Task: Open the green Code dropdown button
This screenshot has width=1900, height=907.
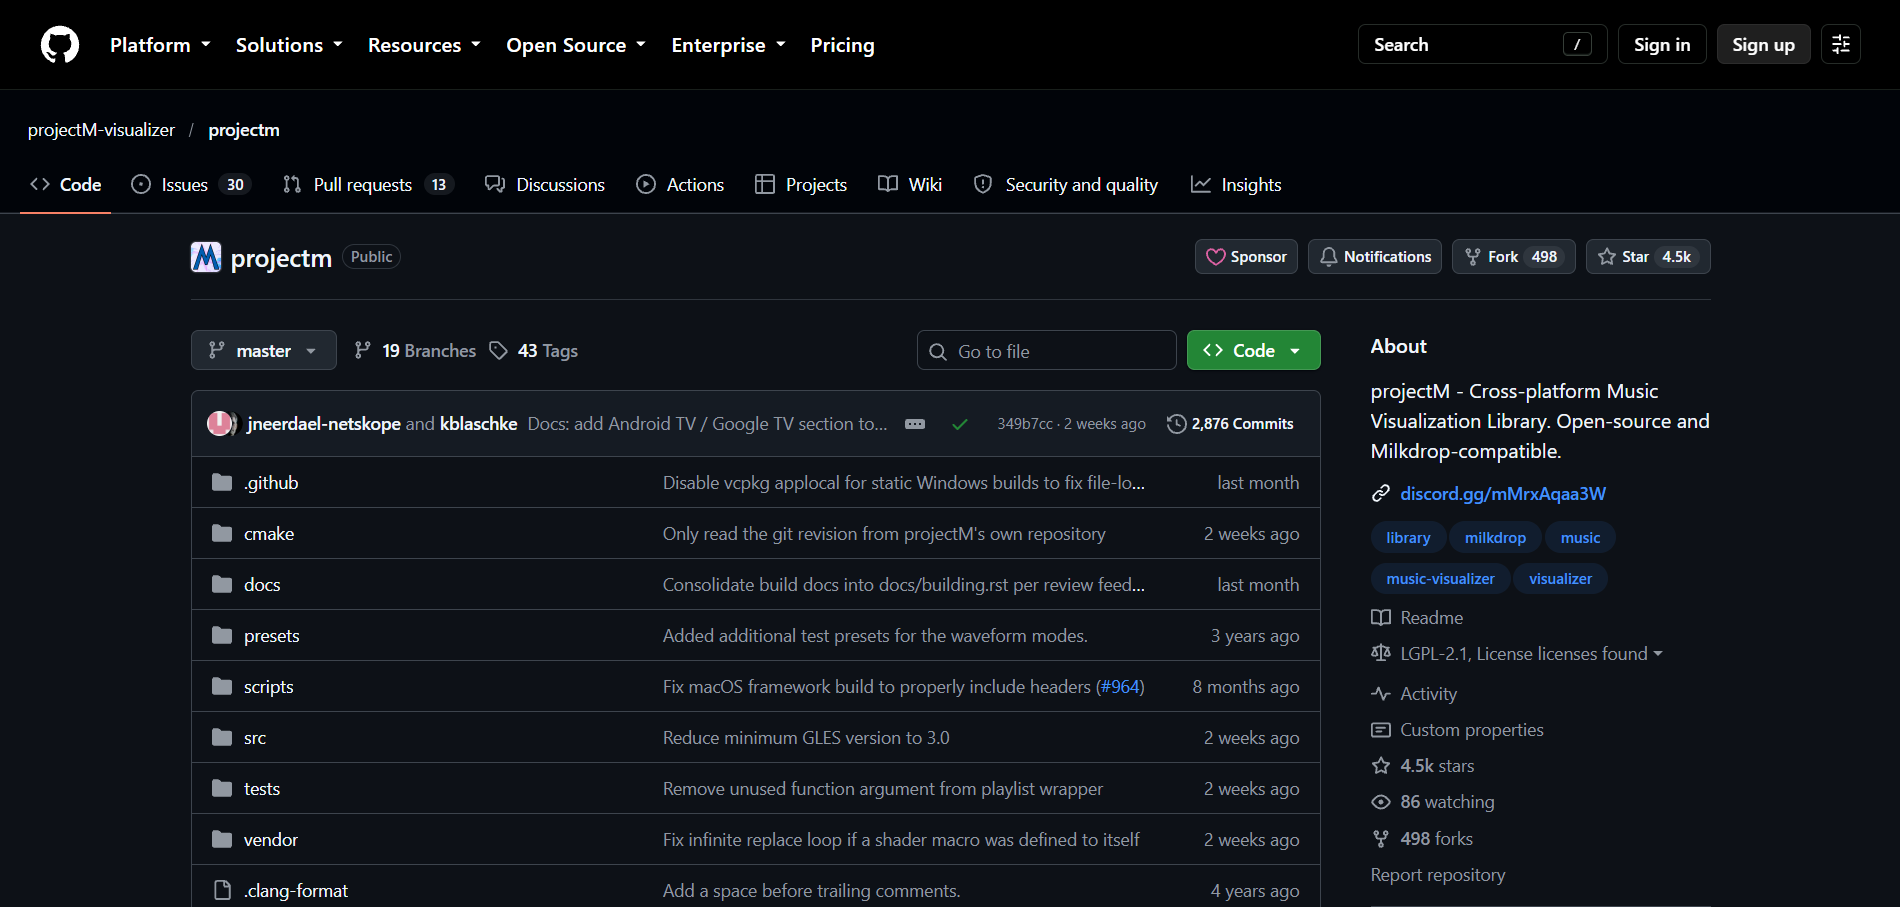Action: pos(1254,350)
